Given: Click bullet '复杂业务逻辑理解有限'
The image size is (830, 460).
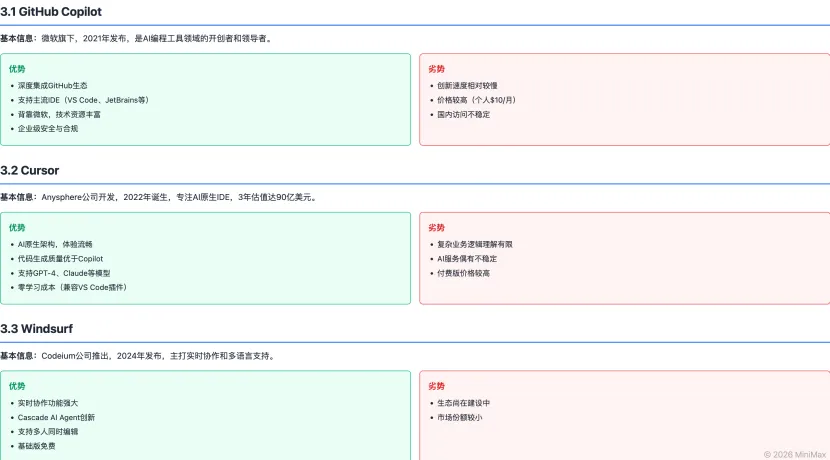Looking at the screenshot, I should [475, 244].
